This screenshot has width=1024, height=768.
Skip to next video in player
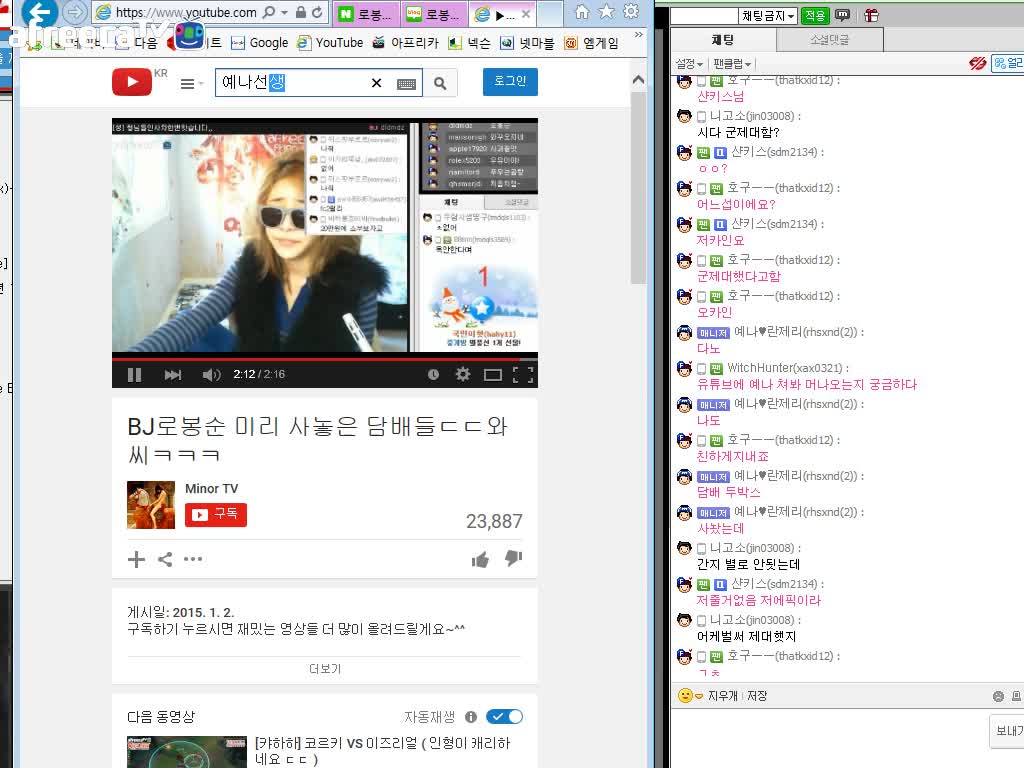click(172, 375)
